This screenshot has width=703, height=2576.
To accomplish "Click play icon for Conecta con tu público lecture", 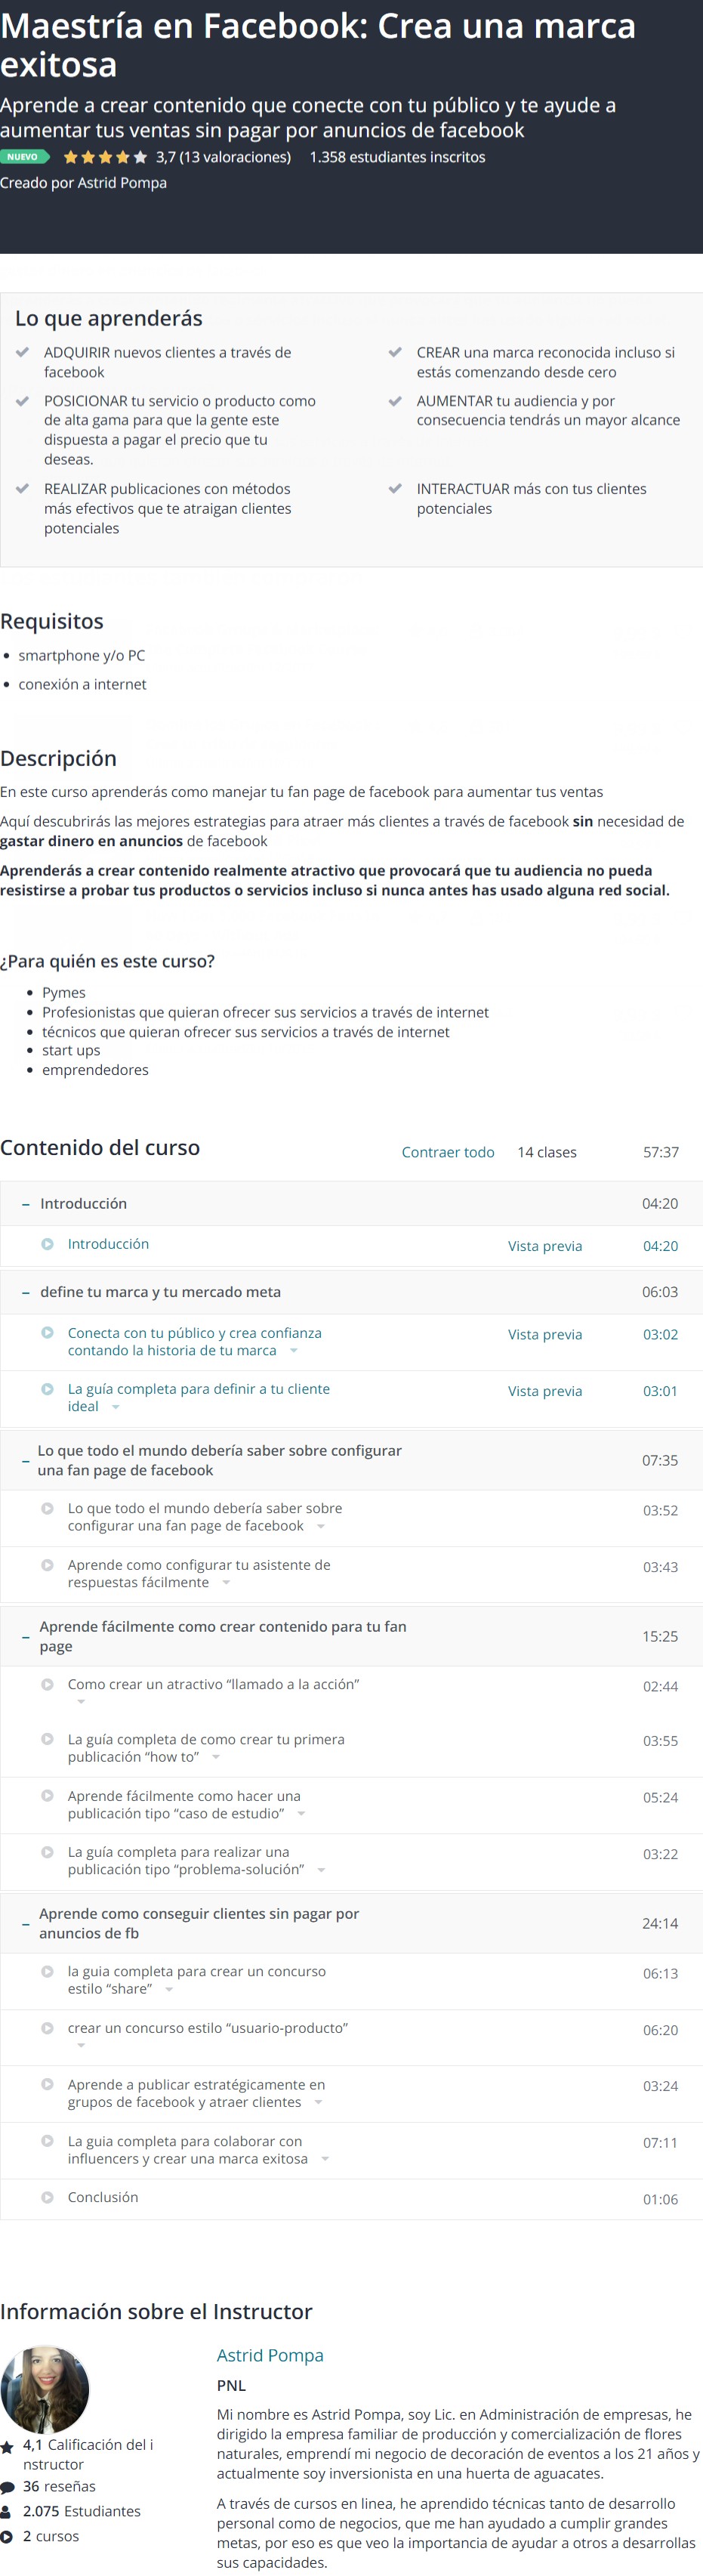I will [47, 1333].
